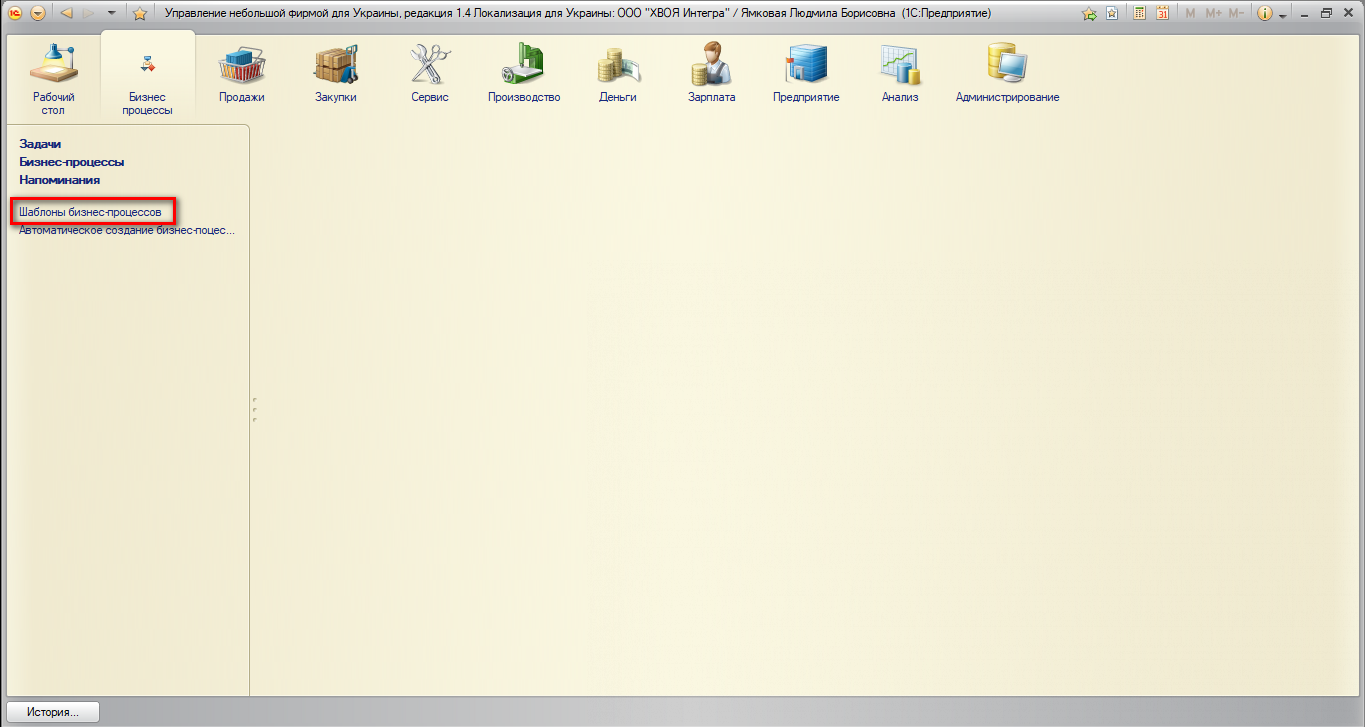Open the Анализ section
This screenshot has height=727, width=1365.
tap(899, 74)
